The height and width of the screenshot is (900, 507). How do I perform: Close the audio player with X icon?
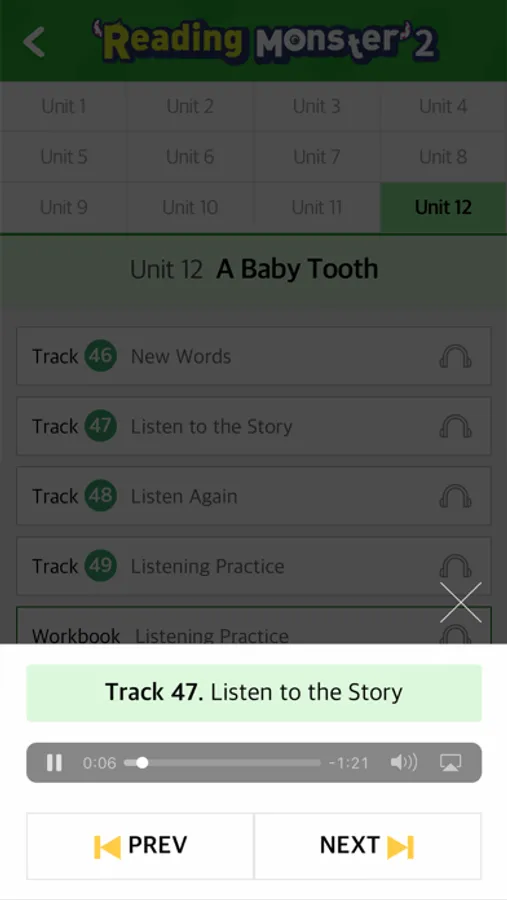pyautogui.click(x=460, y=602)
